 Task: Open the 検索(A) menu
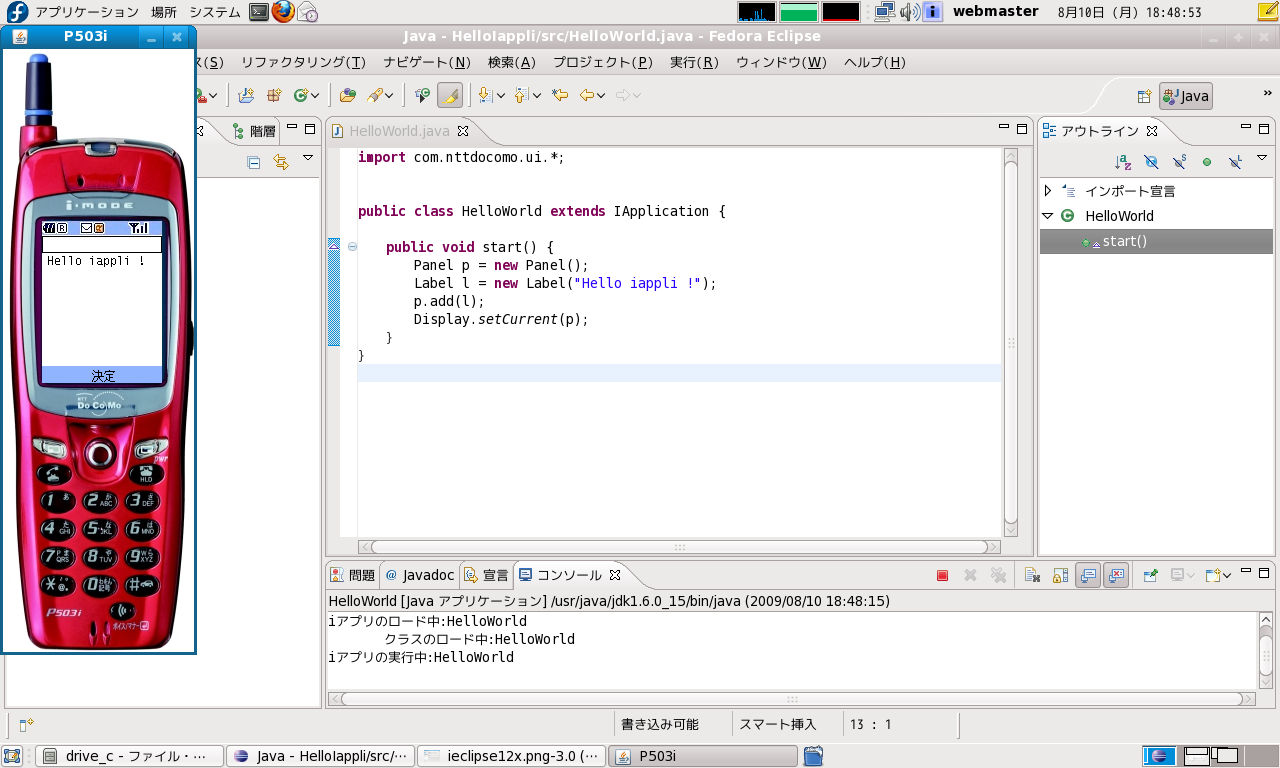(512, 62)
